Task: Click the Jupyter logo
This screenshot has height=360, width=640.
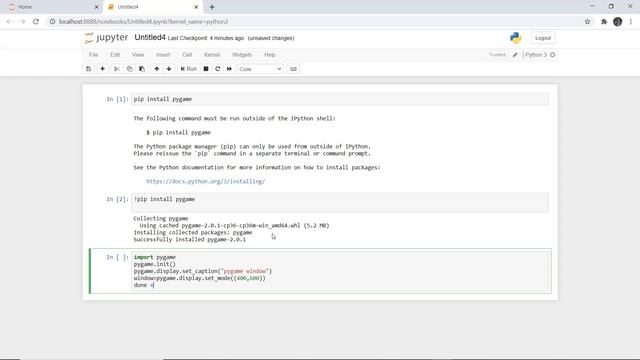Action: [107, 38]
